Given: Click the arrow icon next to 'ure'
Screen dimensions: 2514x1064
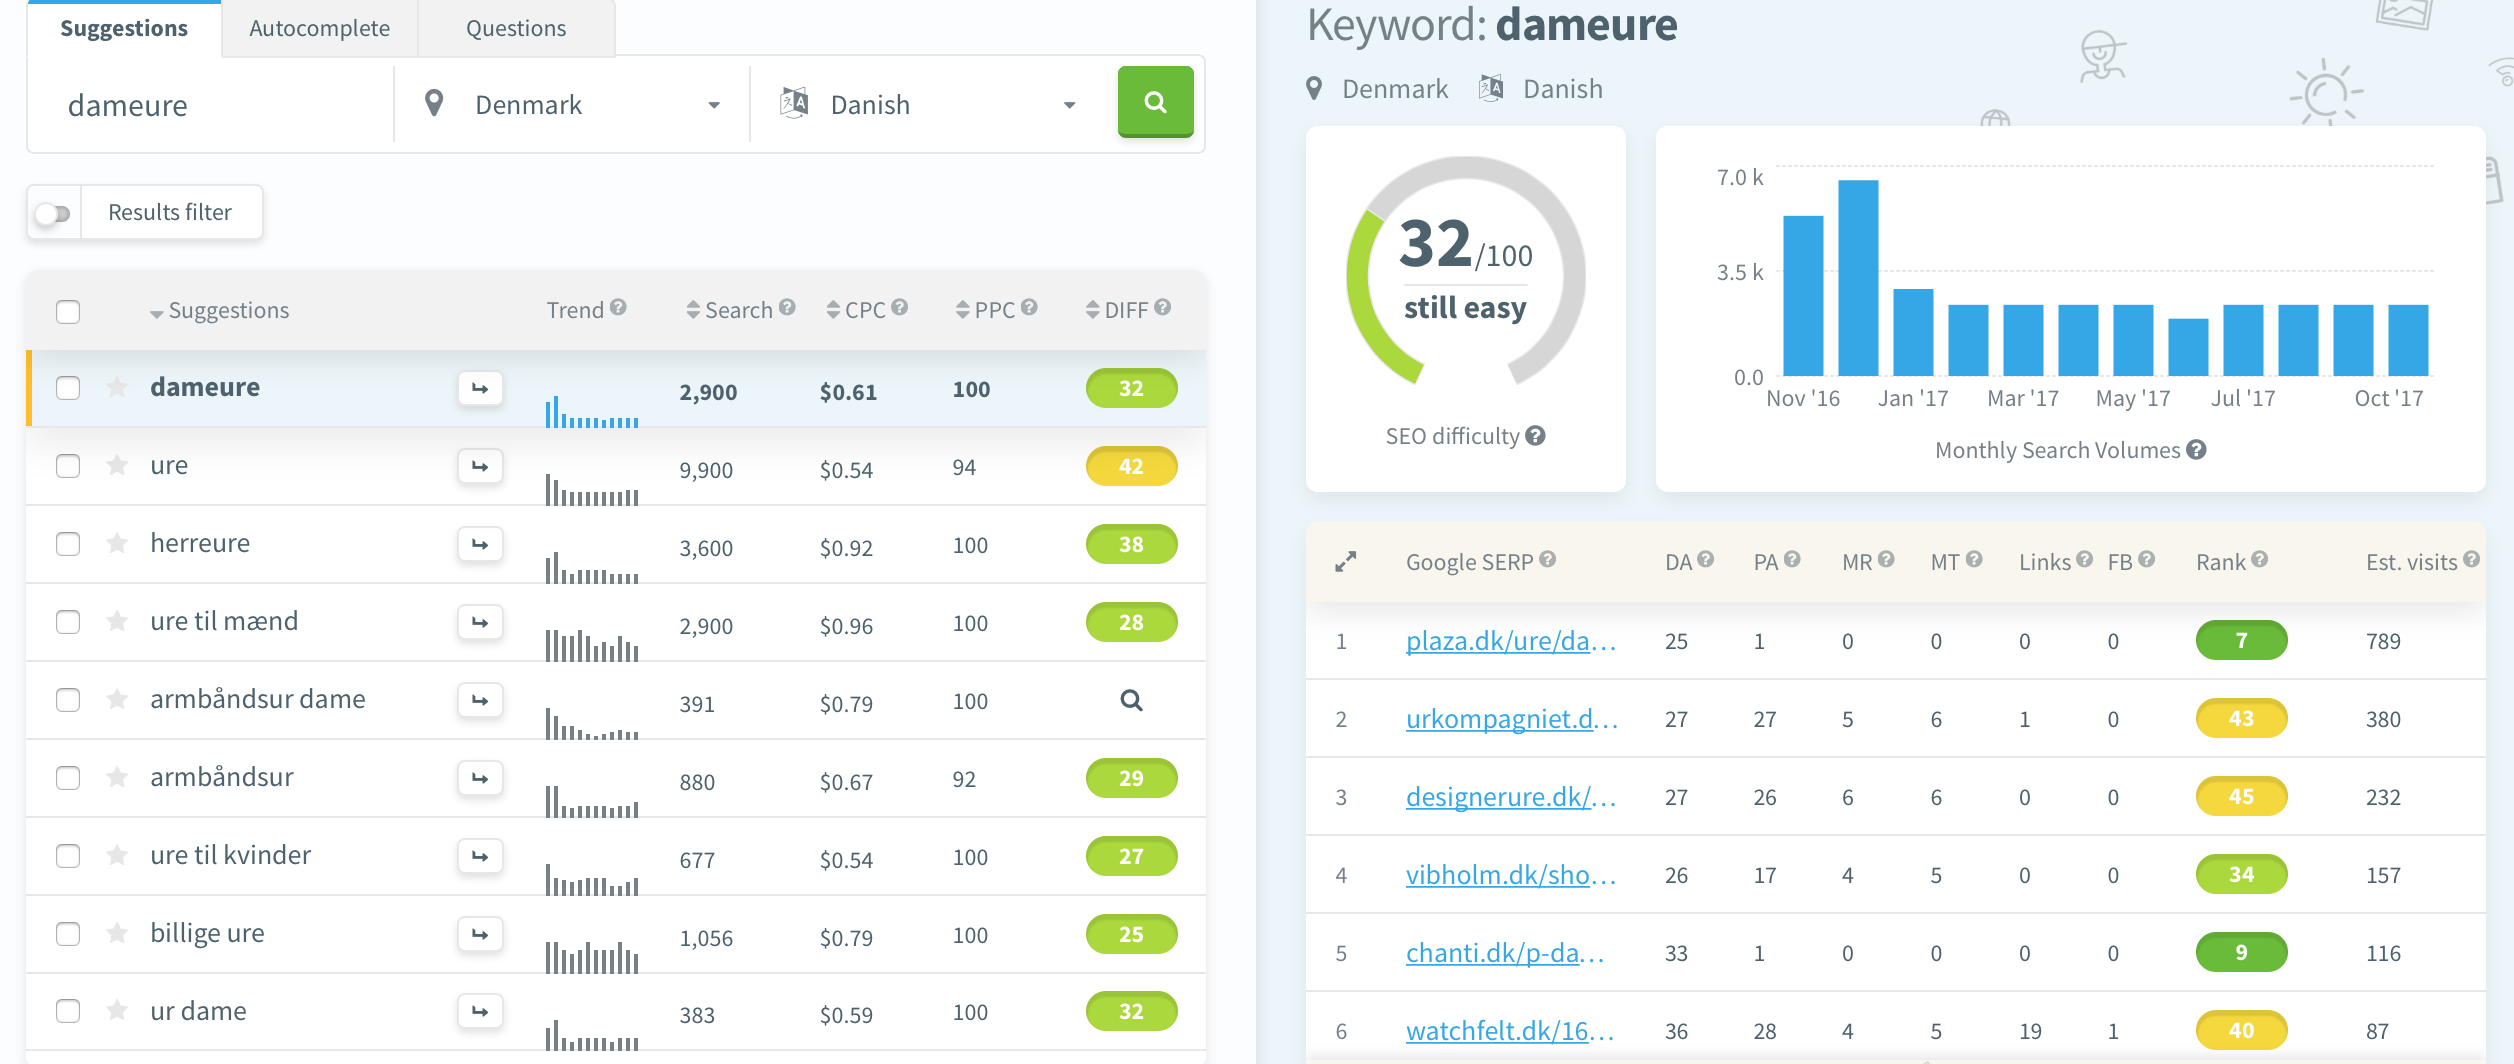Looking at the screenshot, I should point(480,466).
